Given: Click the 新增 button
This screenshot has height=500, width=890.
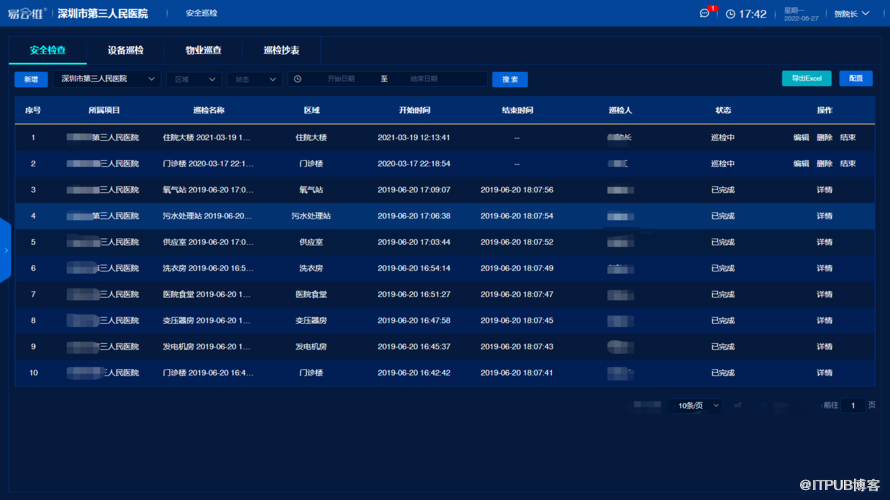Looking at the screenshot, I should point(31,79).
